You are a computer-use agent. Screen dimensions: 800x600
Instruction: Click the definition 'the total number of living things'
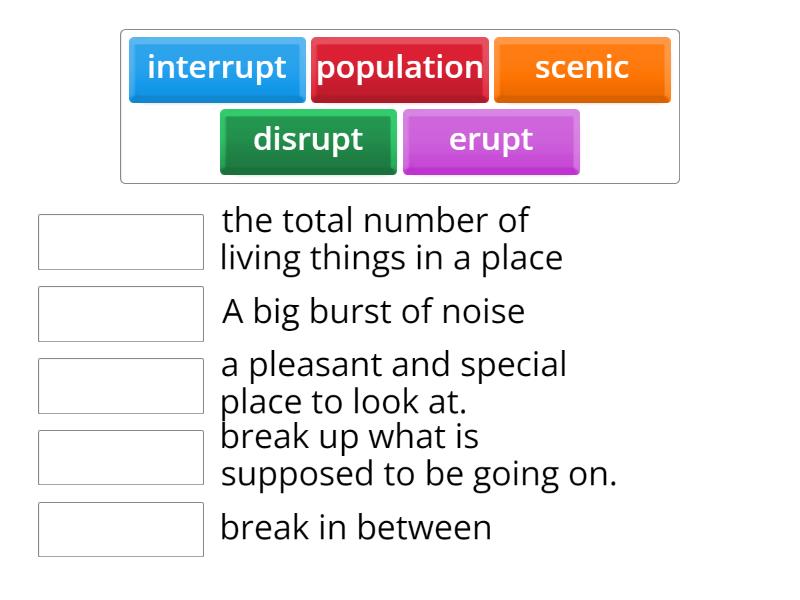coord(390,240)
